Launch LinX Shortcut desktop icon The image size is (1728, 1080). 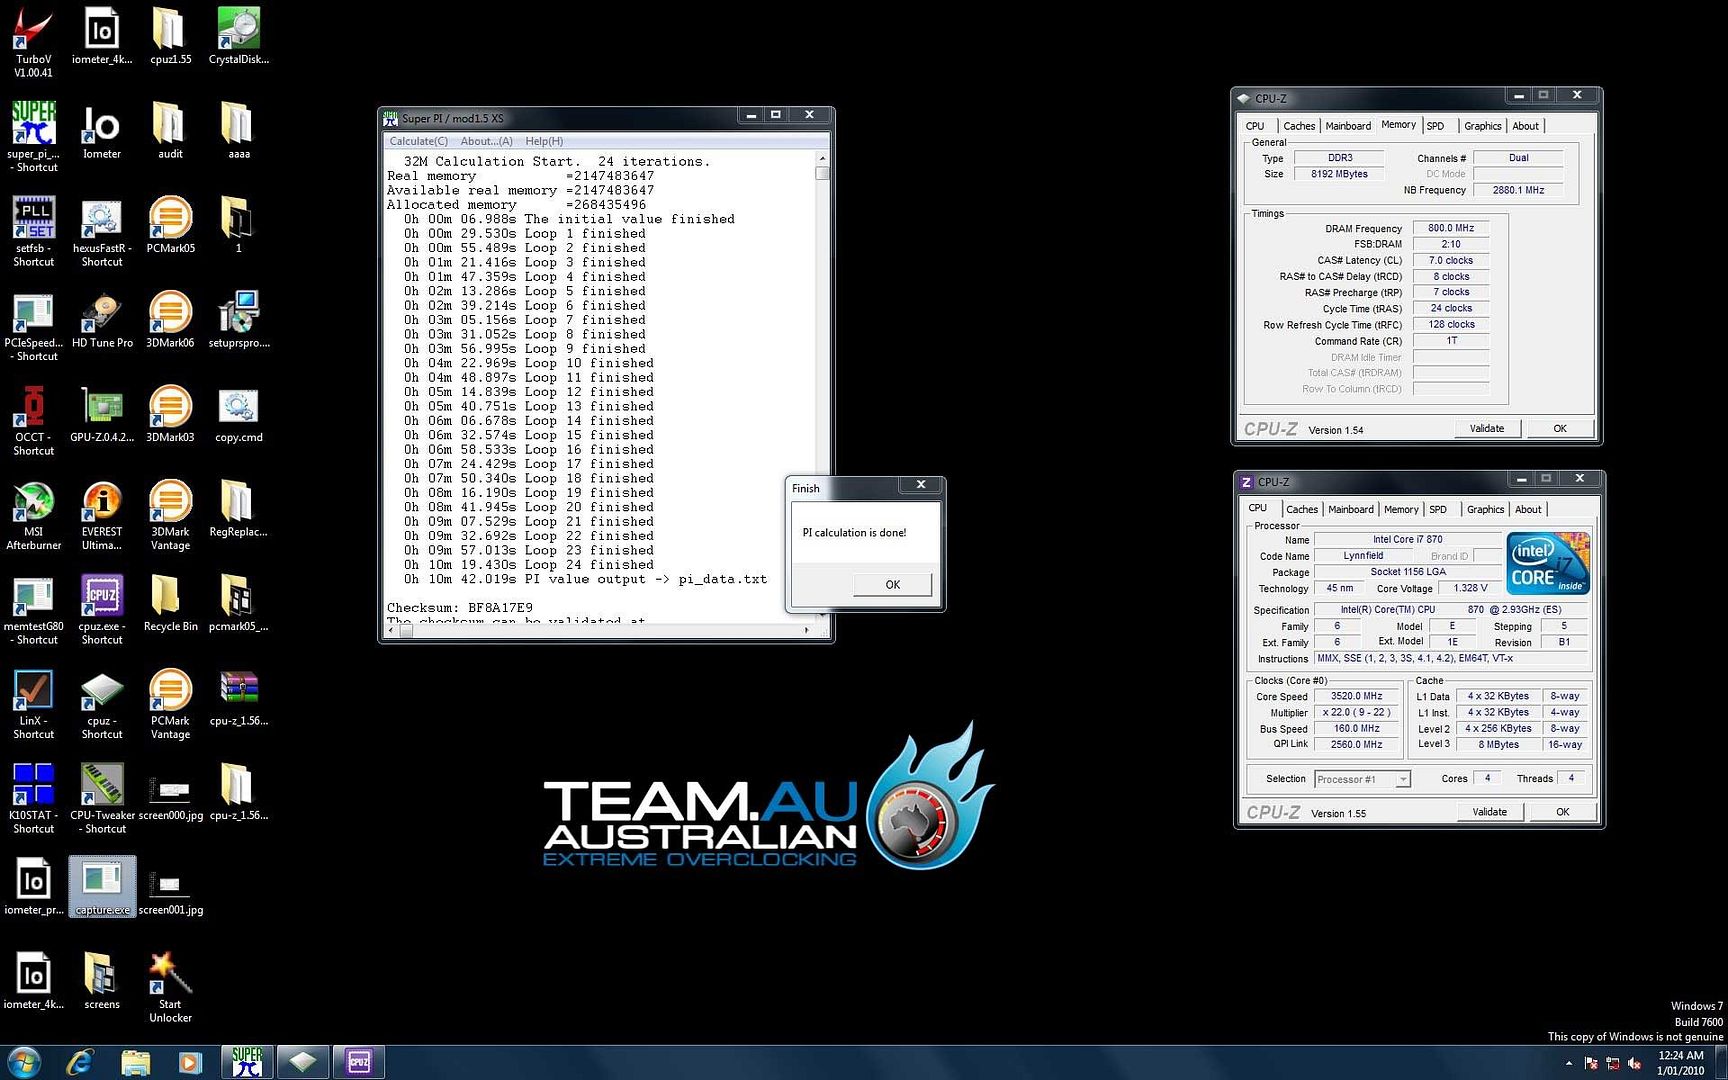[x=33, y=704]
